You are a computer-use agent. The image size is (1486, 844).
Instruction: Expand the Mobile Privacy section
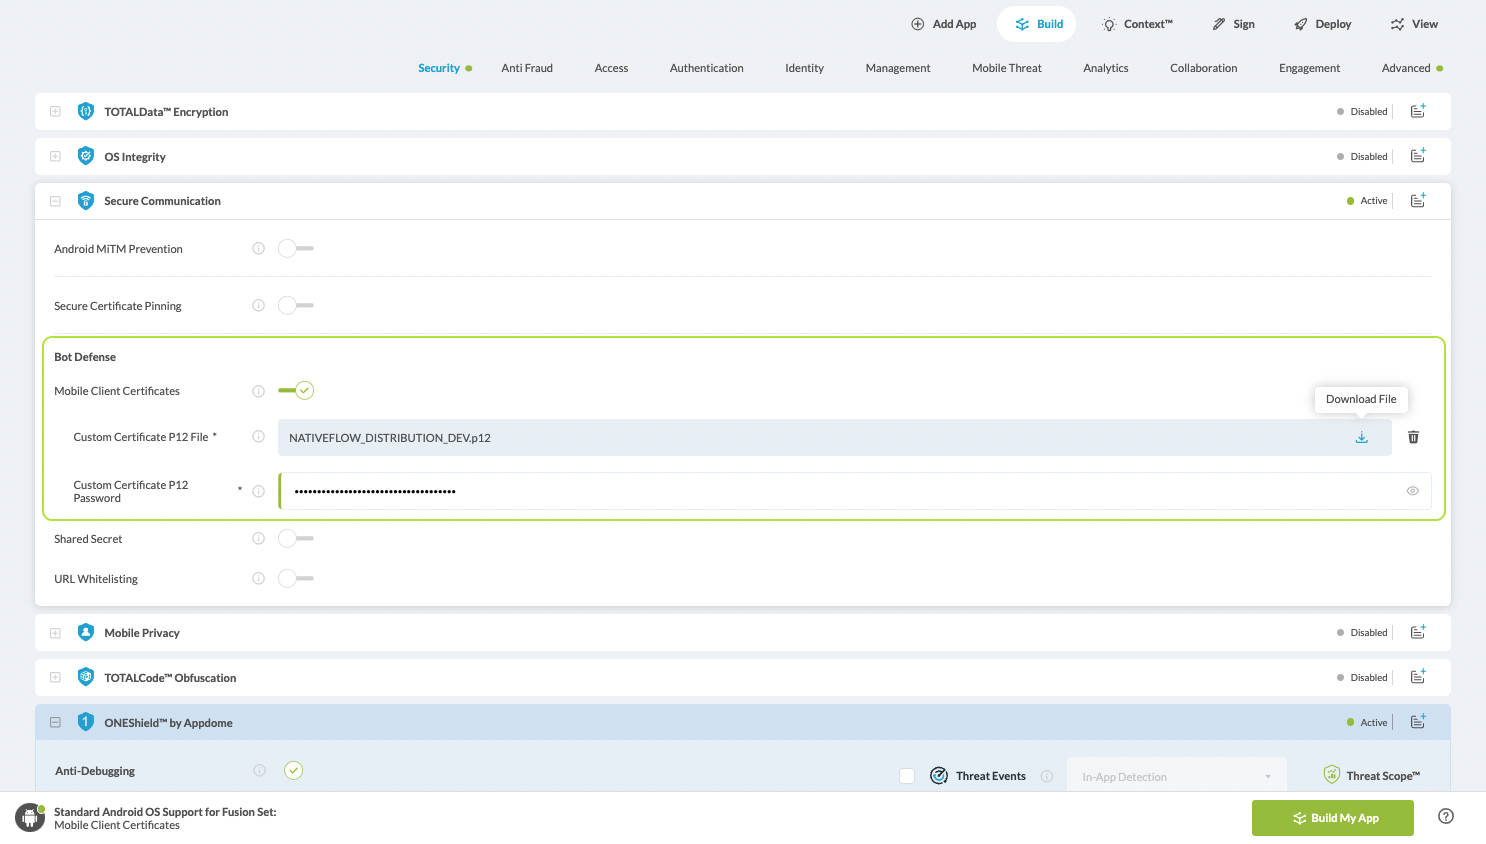coord(55,632)
